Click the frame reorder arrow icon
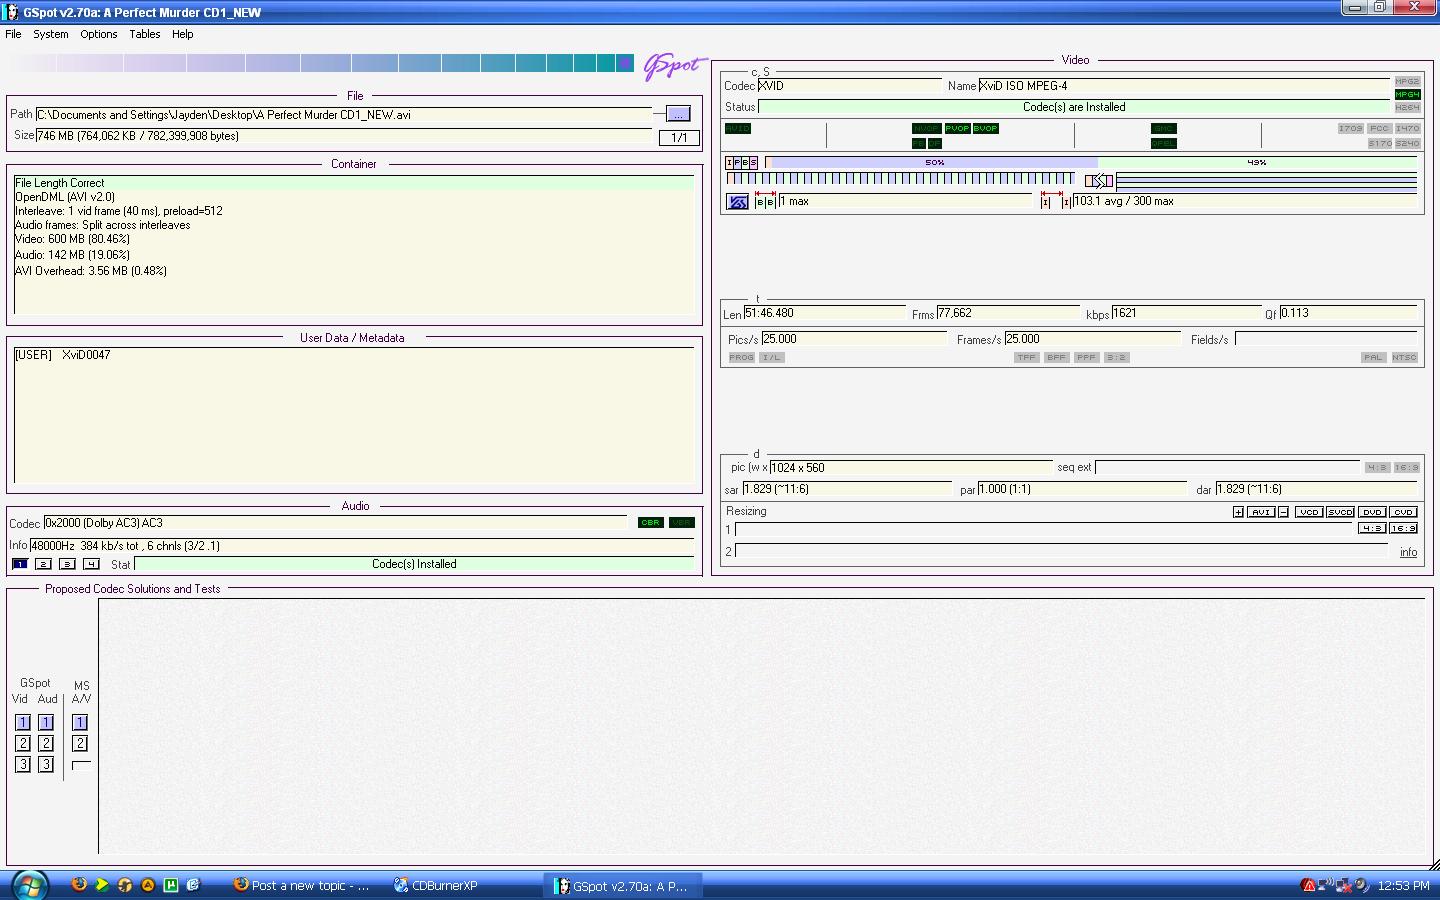 [1099, 181]
